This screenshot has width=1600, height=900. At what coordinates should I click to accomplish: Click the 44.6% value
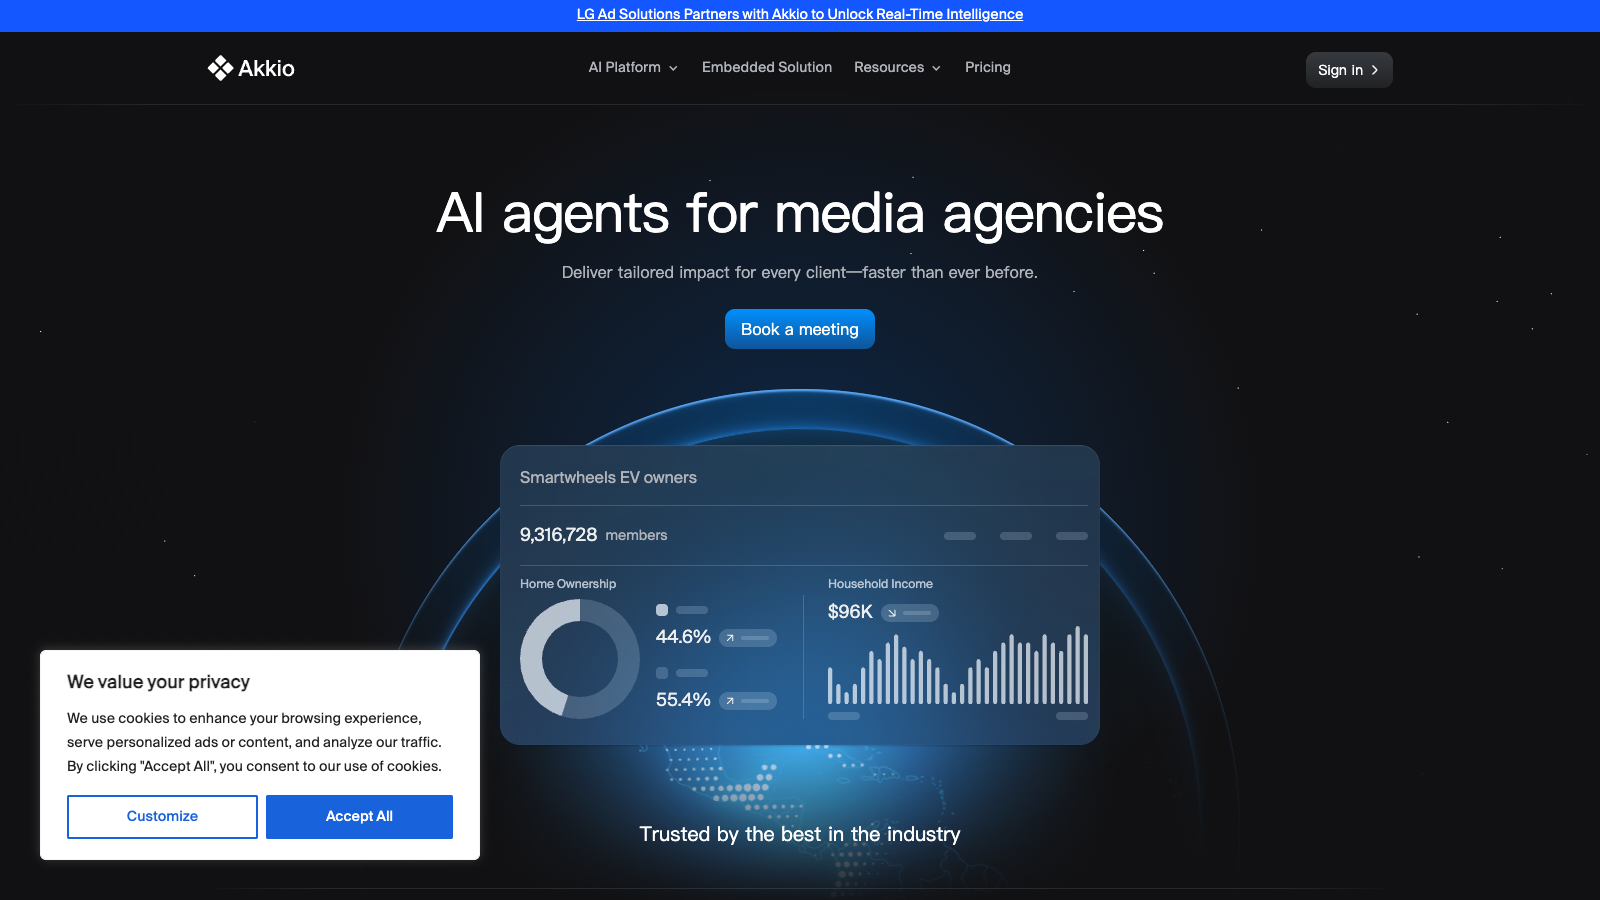(x=683, y=637)
